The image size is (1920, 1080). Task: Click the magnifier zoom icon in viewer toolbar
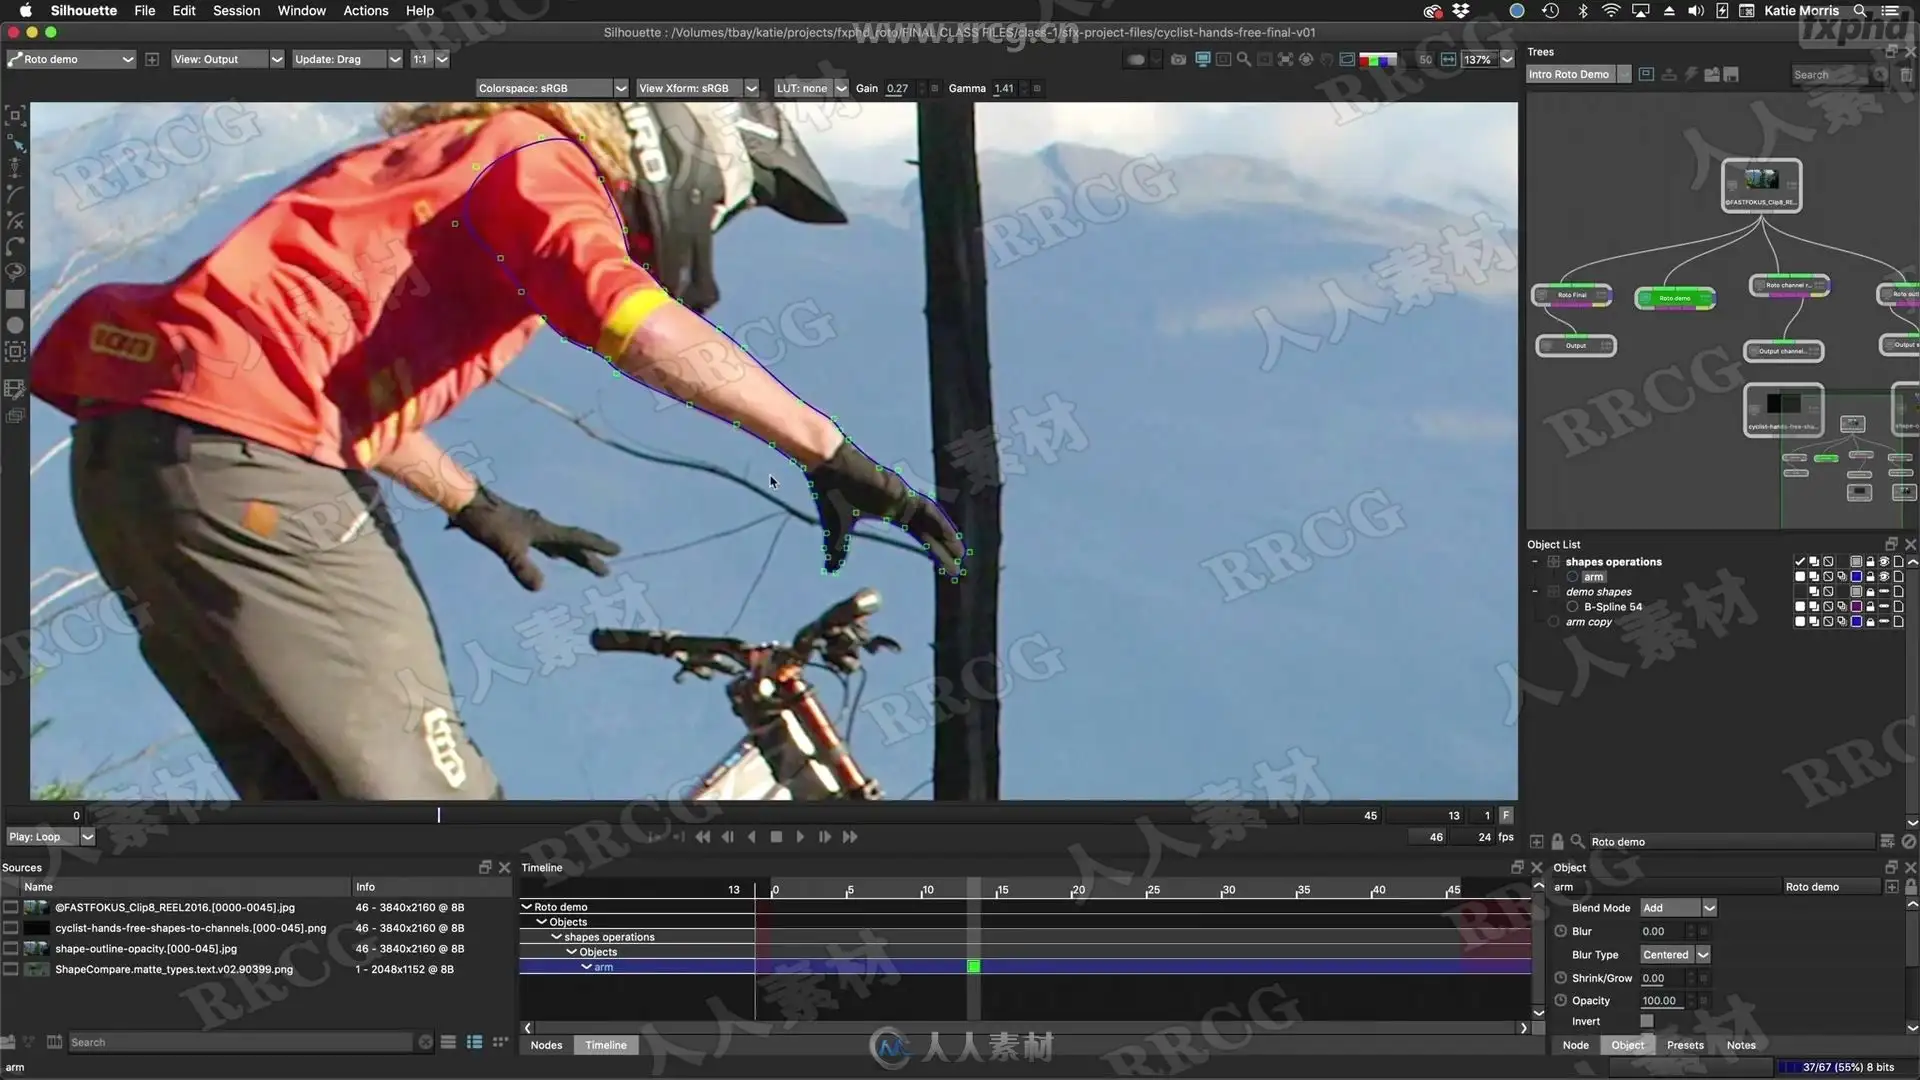(1243, 60)
